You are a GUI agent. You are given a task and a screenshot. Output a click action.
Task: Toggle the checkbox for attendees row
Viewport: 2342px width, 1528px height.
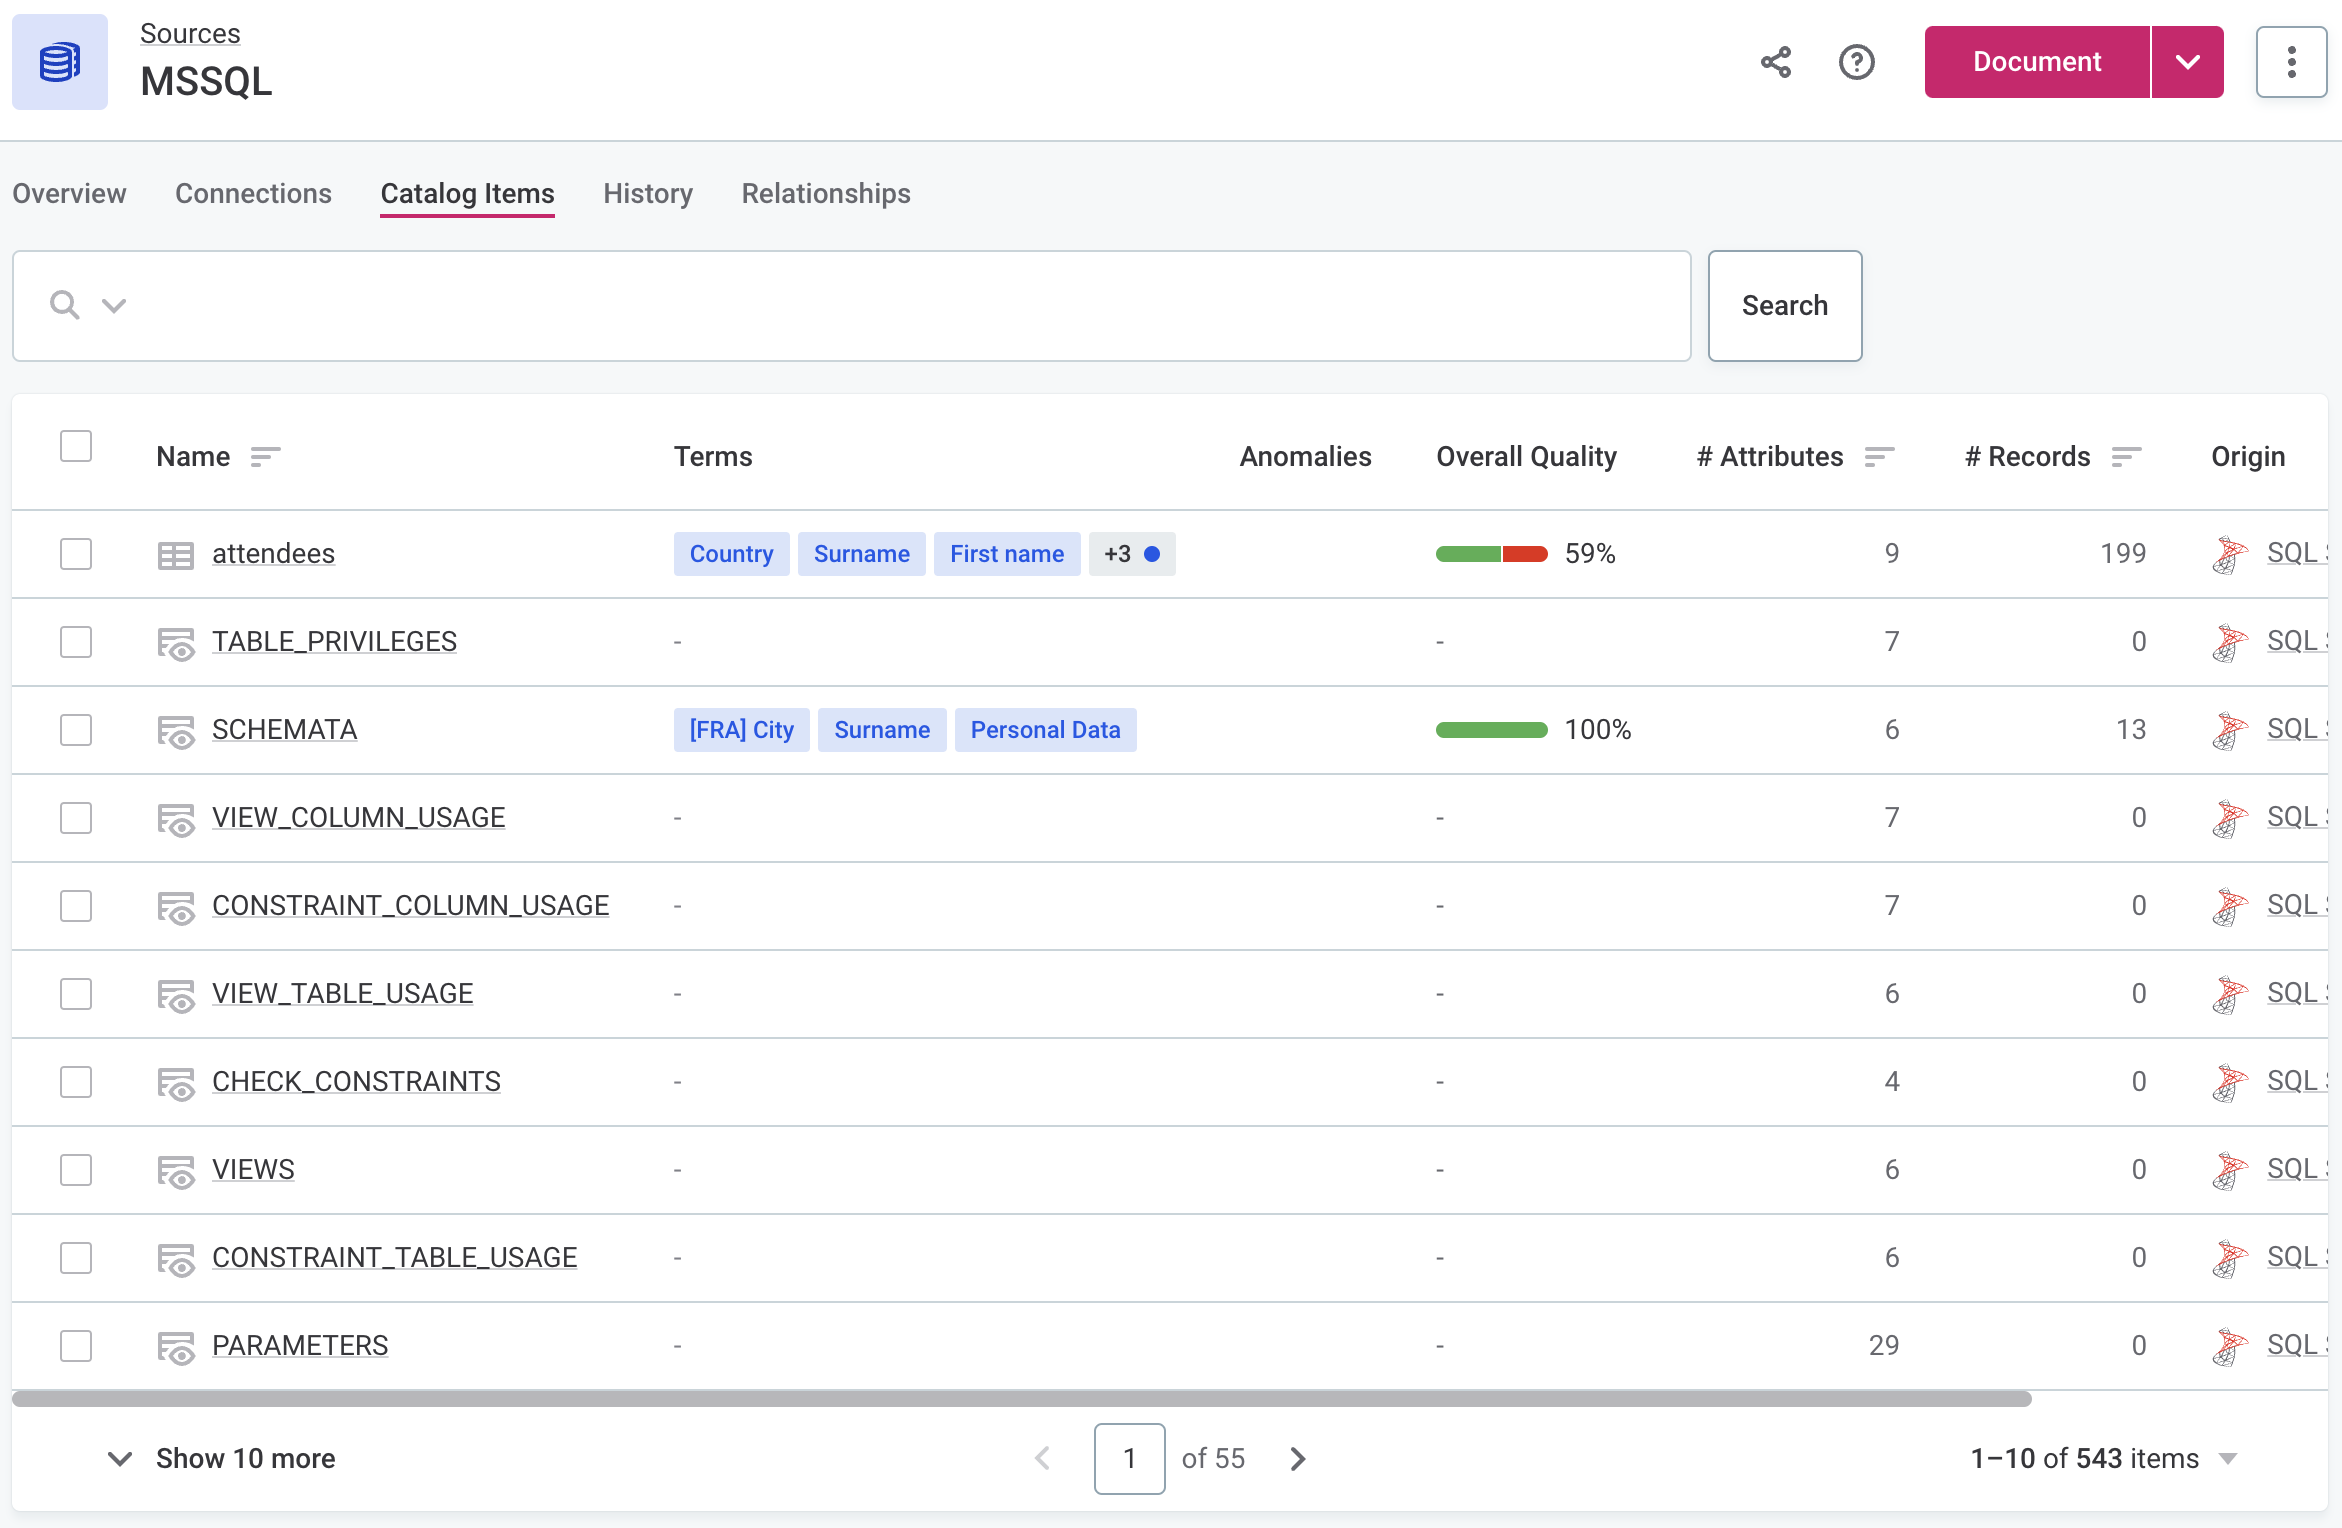(77, 553)
